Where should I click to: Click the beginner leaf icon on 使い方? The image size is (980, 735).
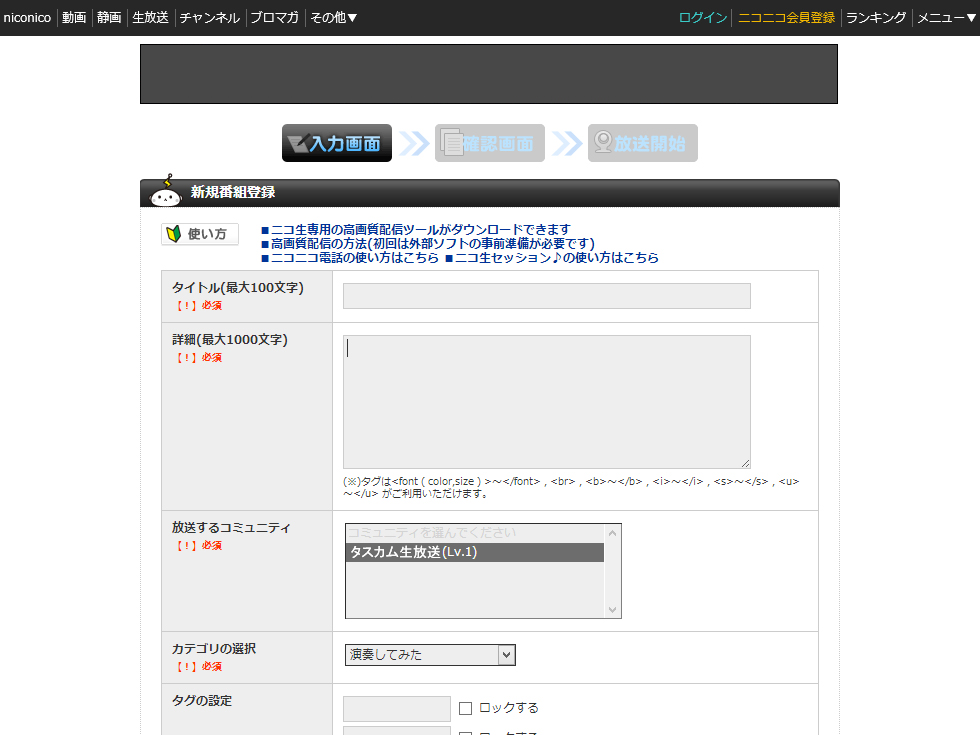(174, 234)
